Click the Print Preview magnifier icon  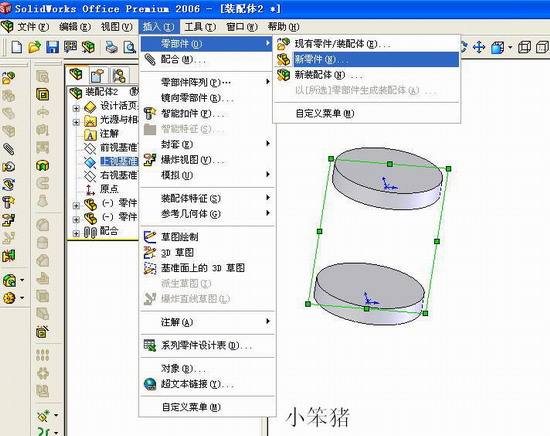[130, 47]
